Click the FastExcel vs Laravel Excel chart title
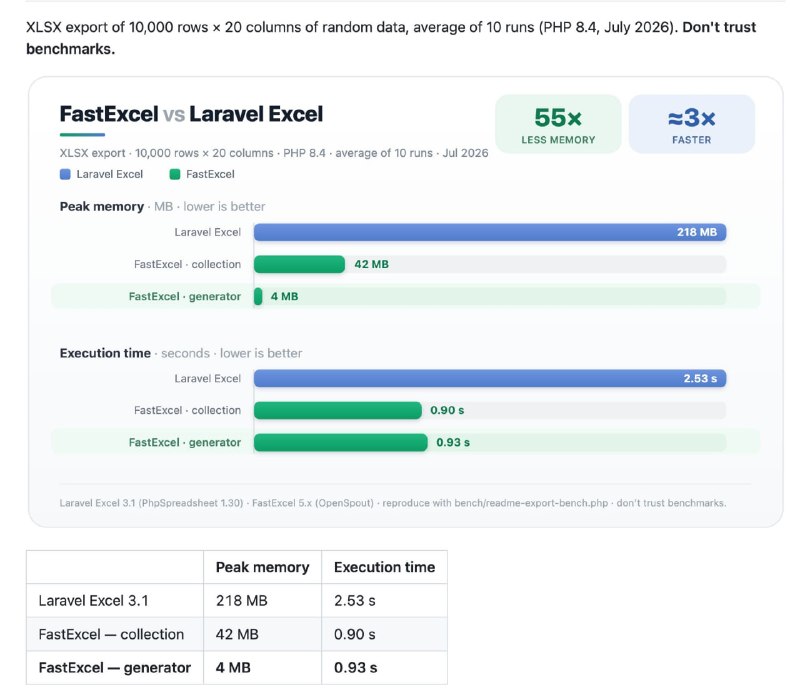 (x=191, y=114)
